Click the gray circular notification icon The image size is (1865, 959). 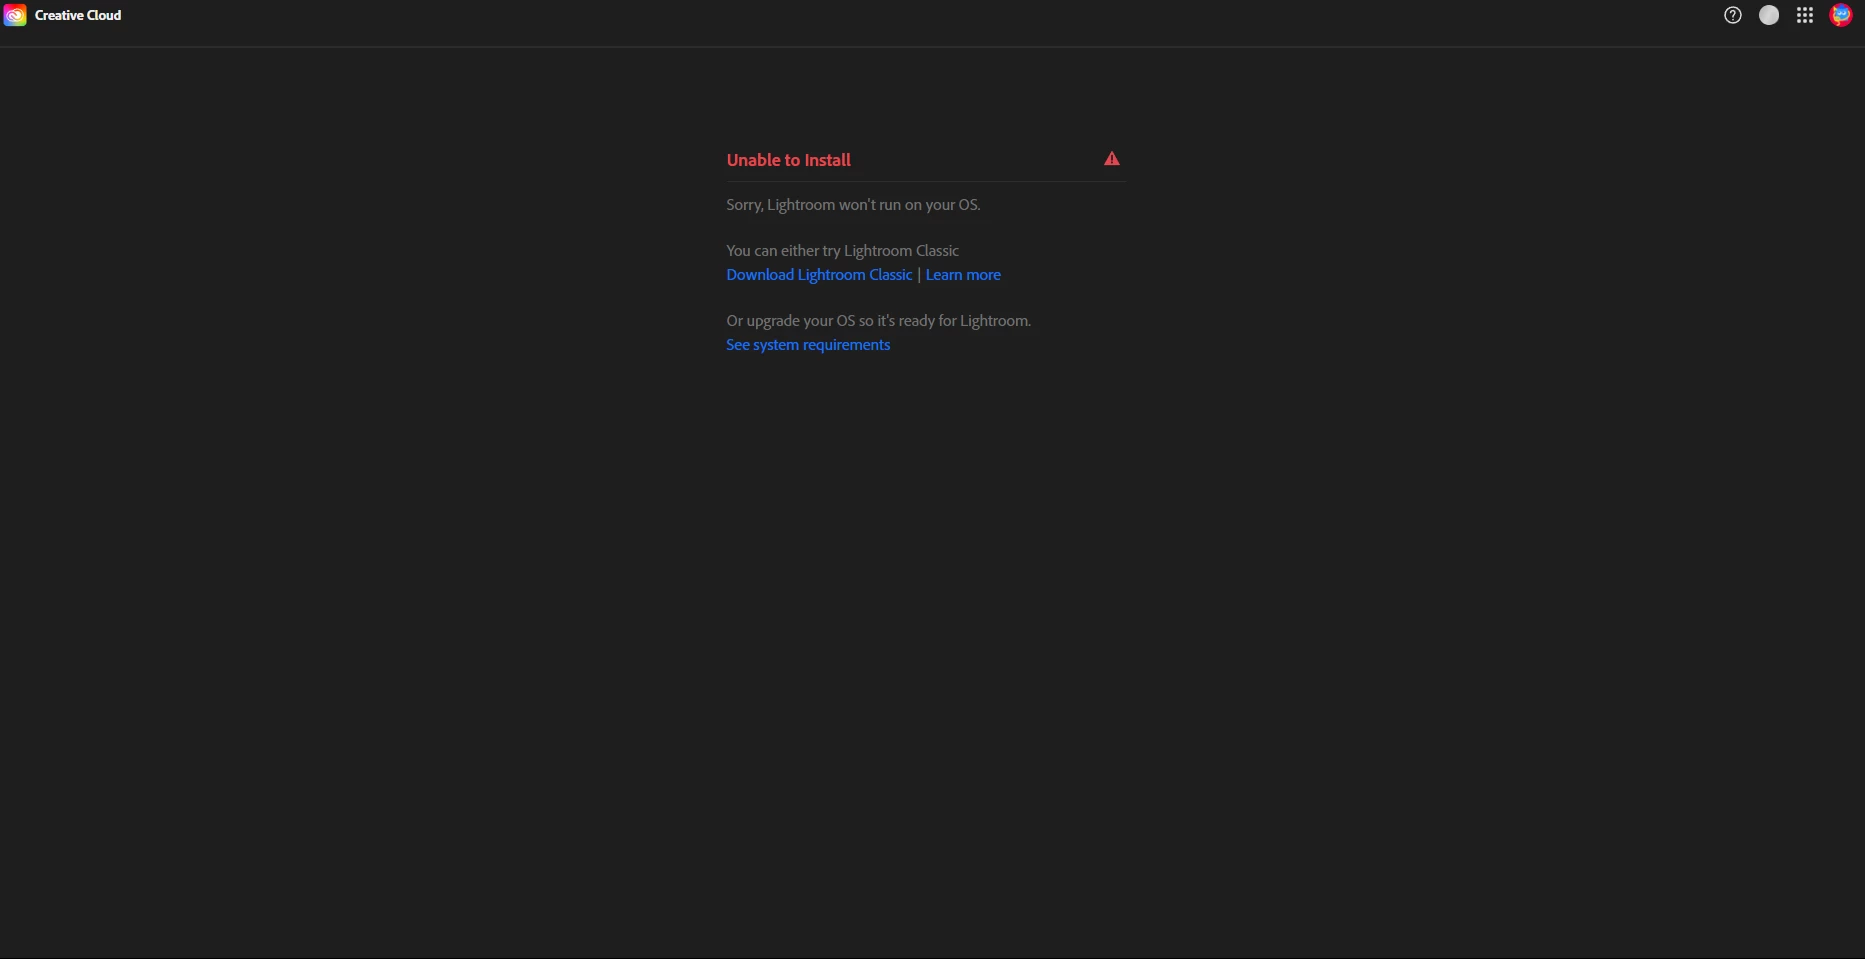pyautogui.click(x=1769, y=15)
